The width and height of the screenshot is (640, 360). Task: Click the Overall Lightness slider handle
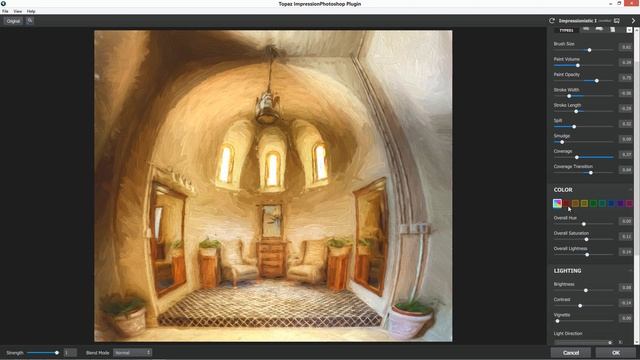pyautogui.click(x=587, y=255)
